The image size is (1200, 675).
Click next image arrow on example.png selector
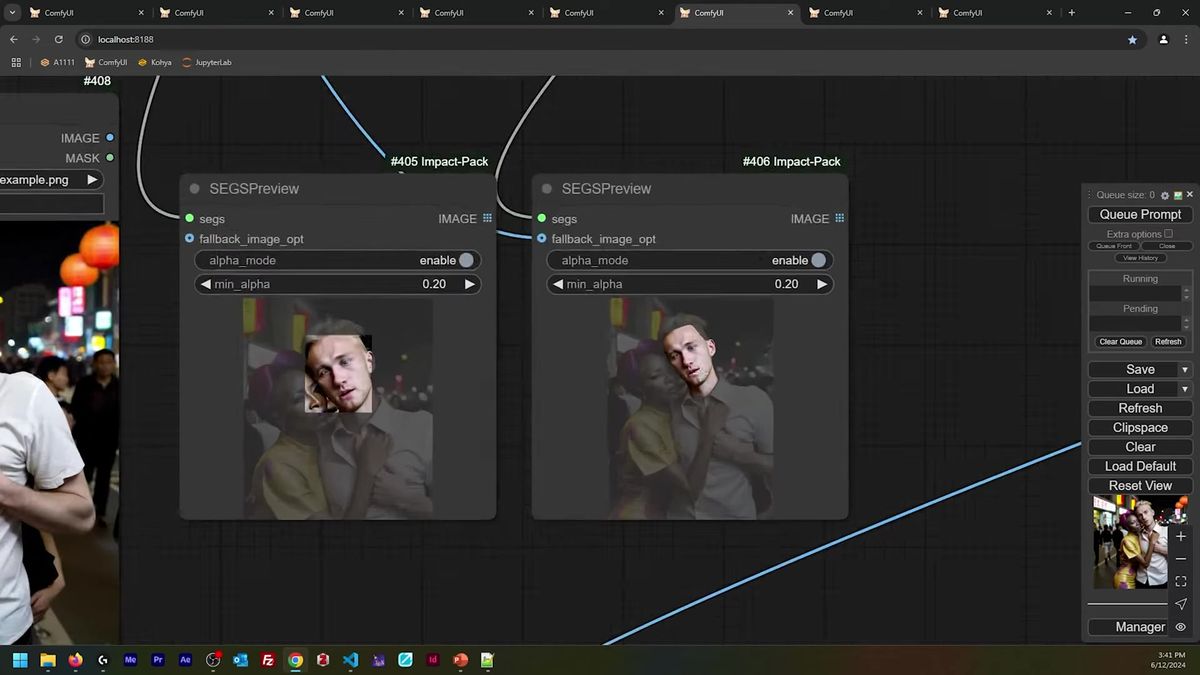tap(92, 180)
